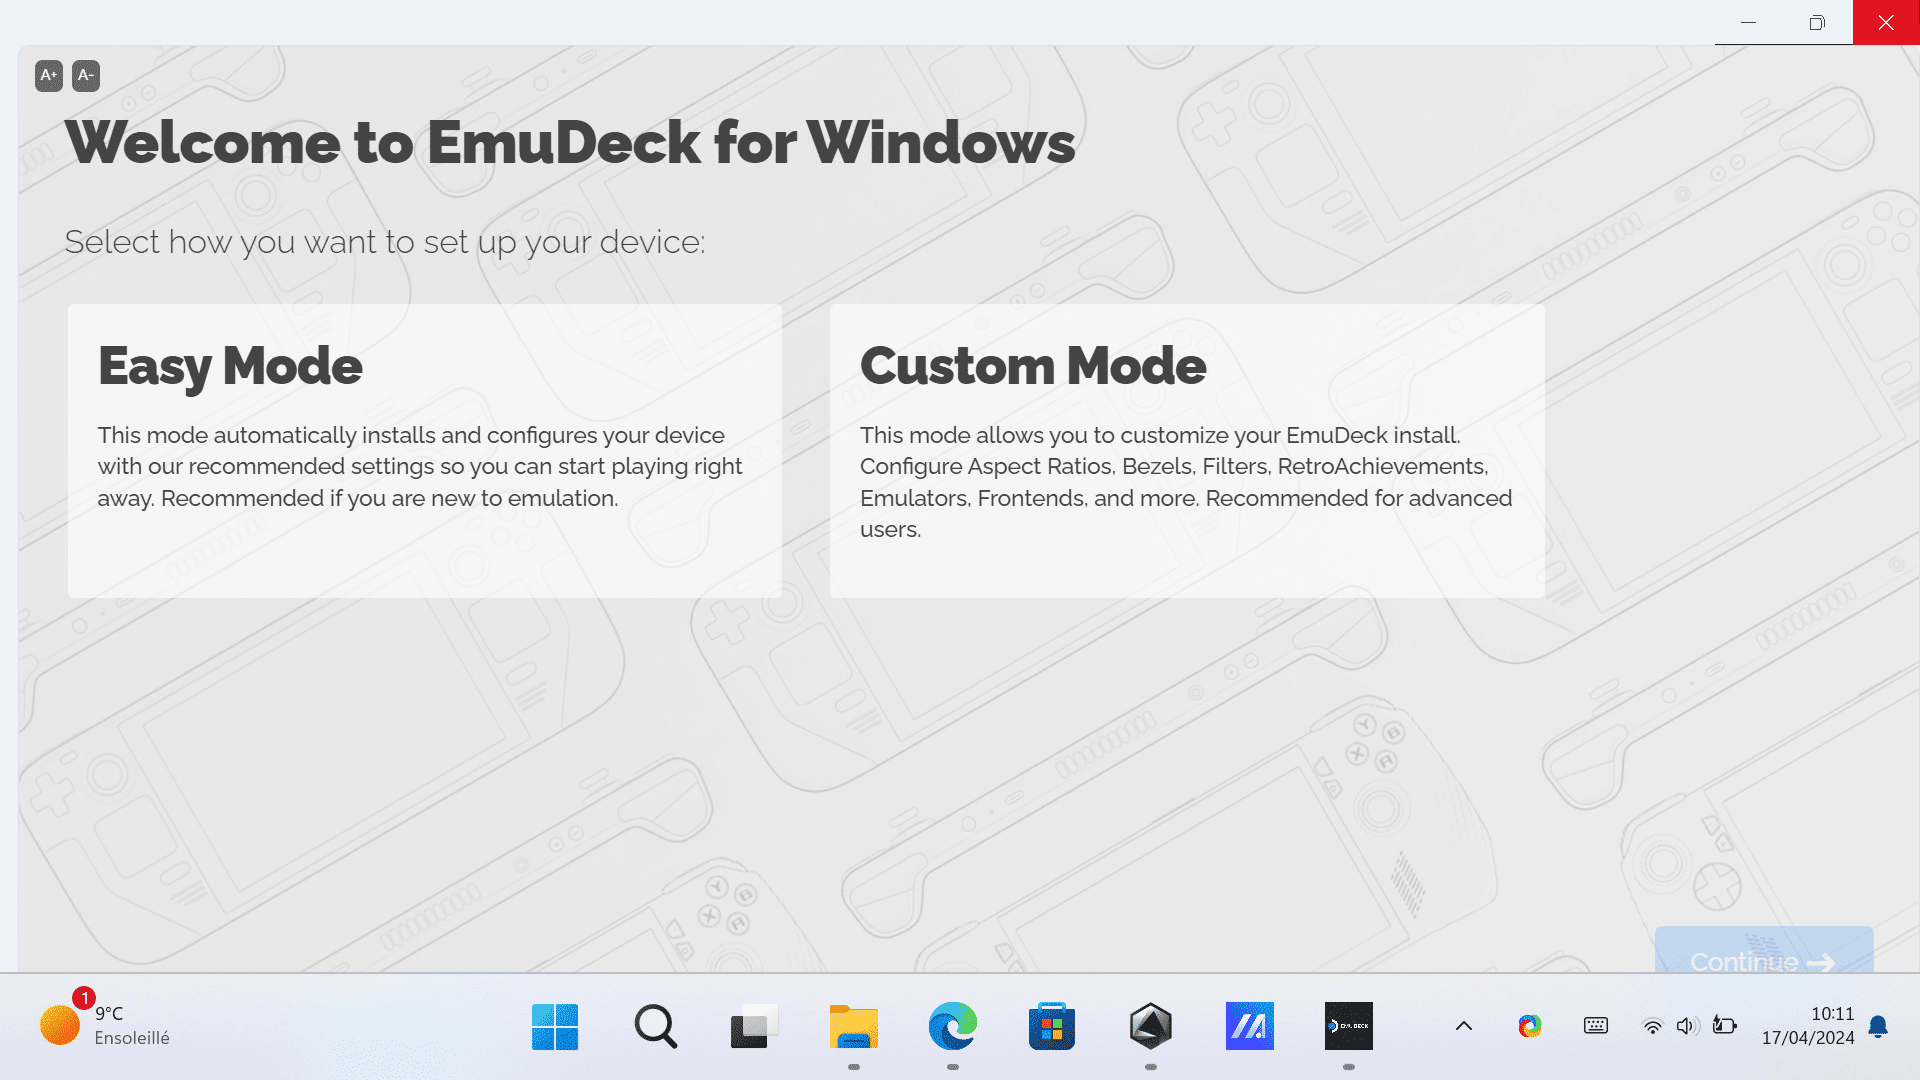Open the Windows Start menu
Image resolution: width=1920 pixels, height=1080 pixels.
click(555, 1026)
